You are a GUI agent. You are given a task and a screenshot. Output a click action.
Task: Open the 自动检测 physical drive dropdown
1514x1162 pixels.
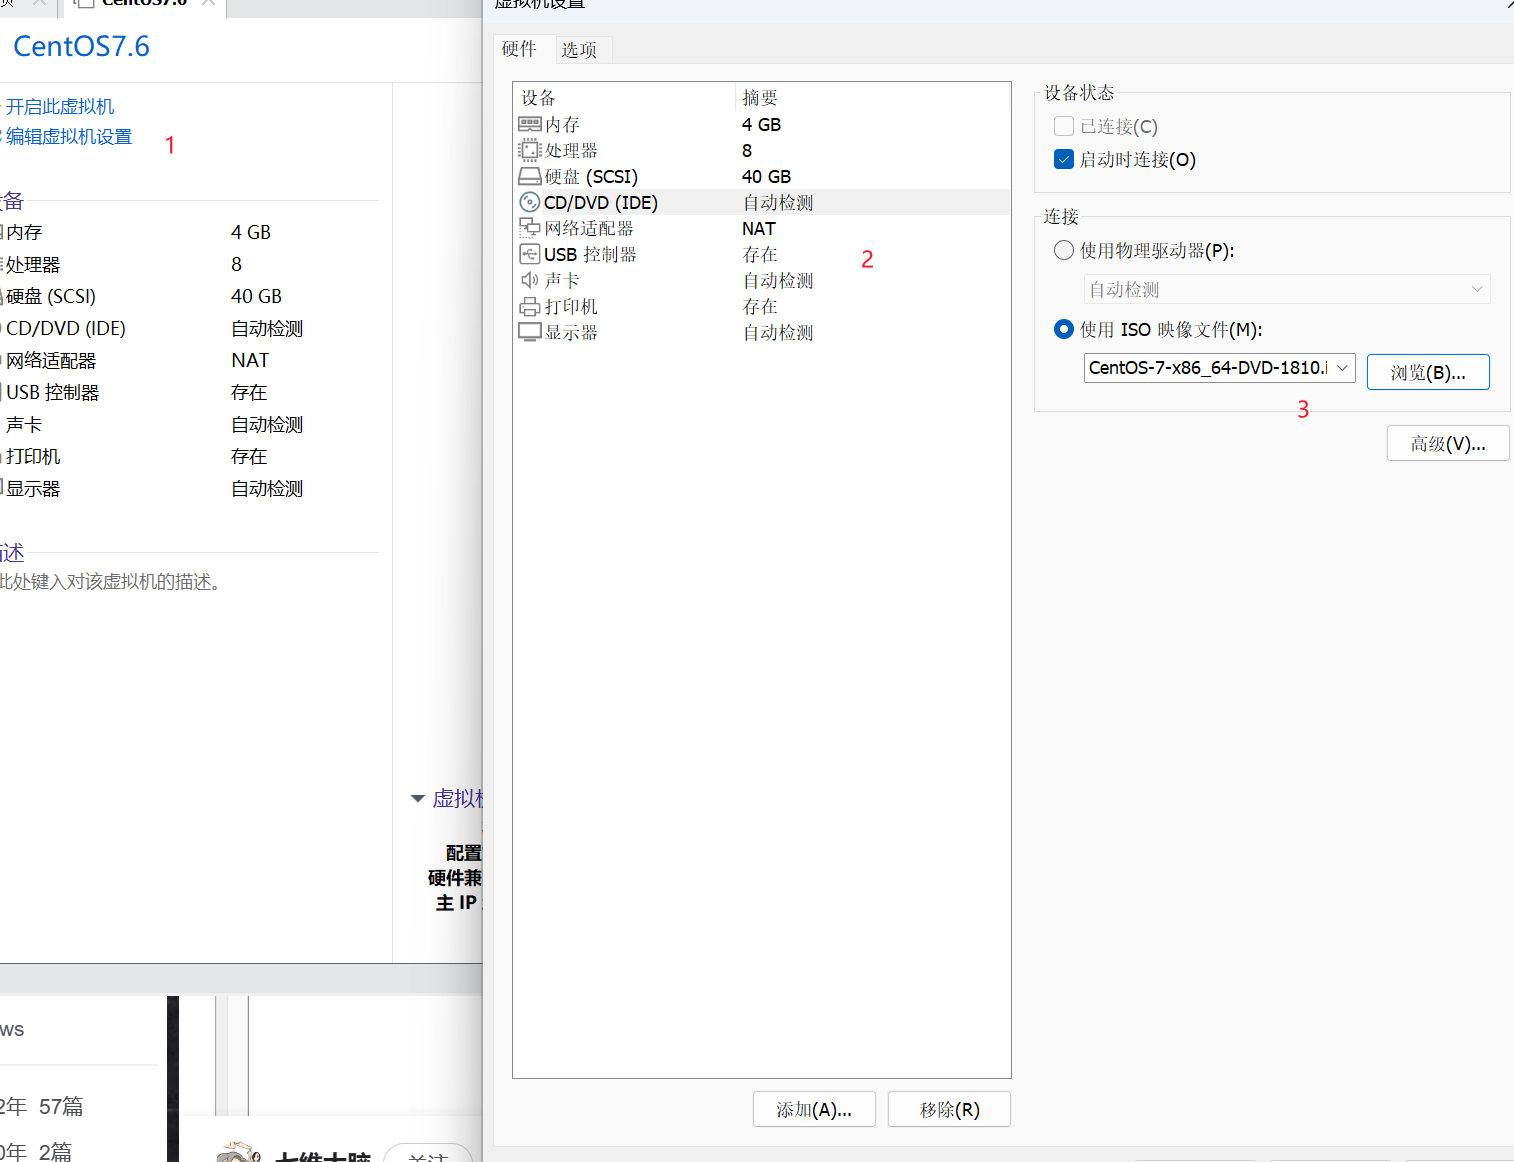(1287, 289)
